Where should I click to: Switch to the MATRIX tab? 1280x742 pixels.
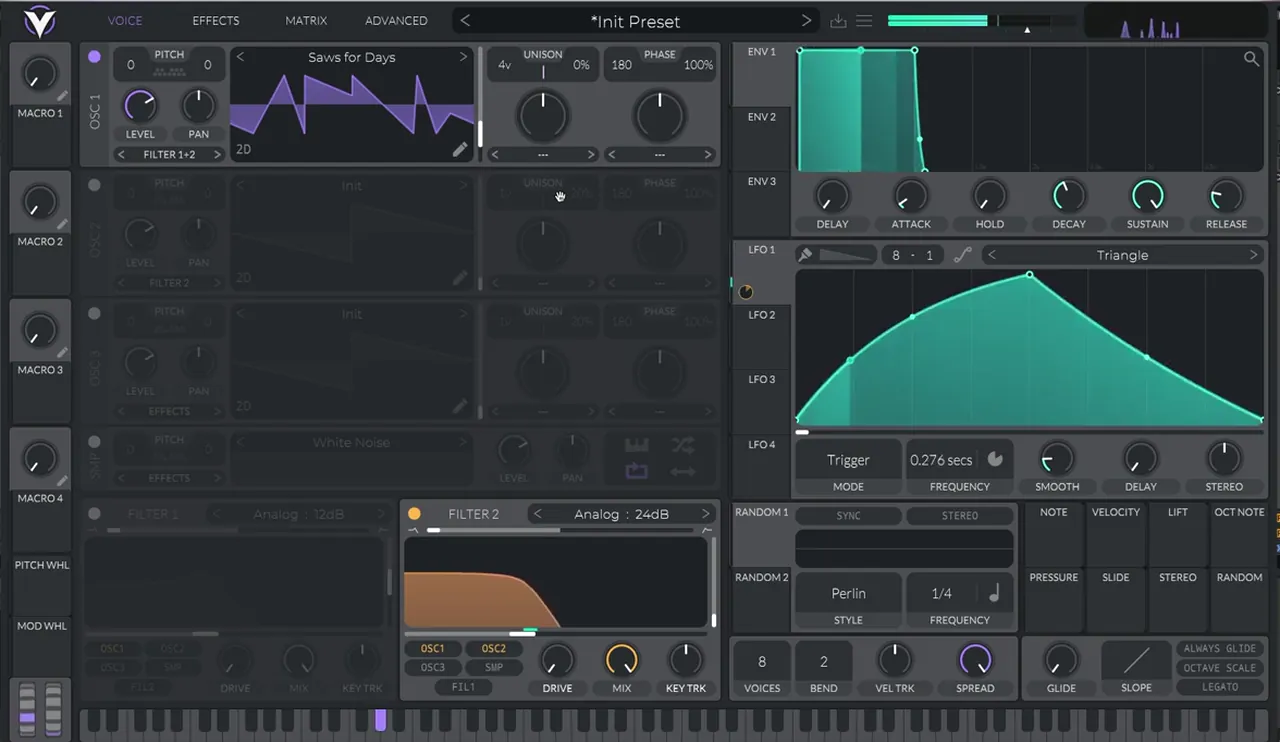[306, 21]
